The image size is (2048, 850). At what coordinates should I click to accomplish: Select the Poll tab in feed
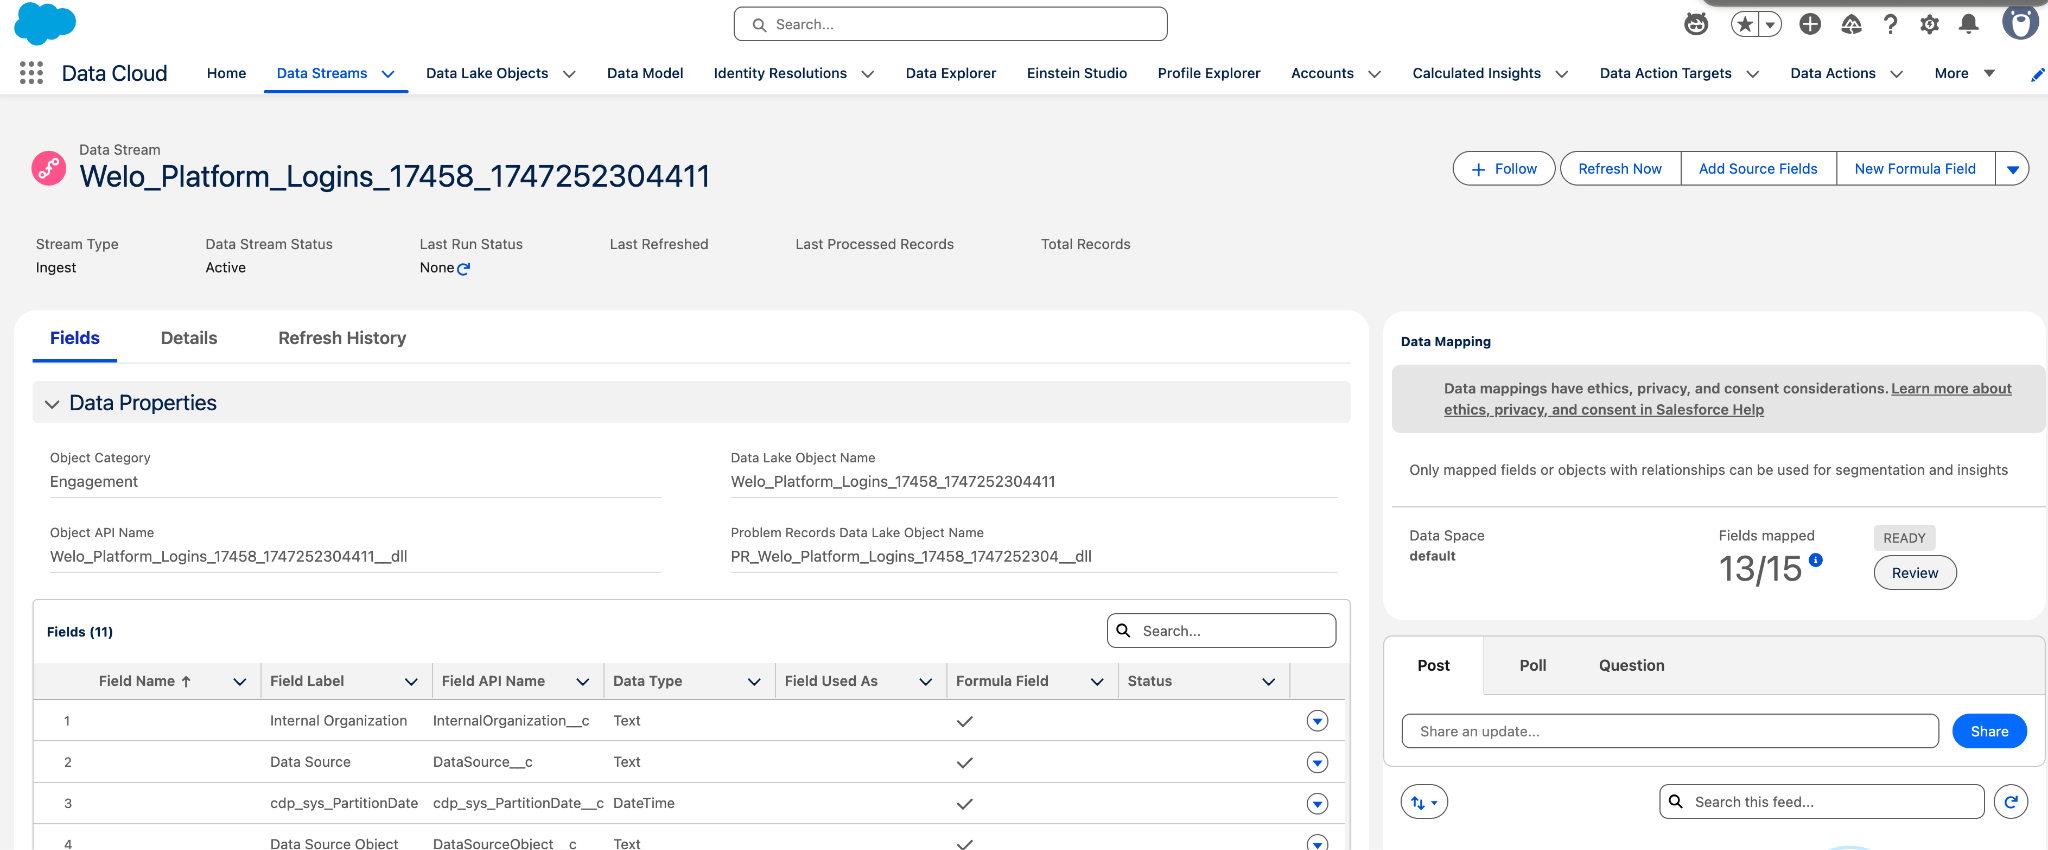coord(1532,666)
